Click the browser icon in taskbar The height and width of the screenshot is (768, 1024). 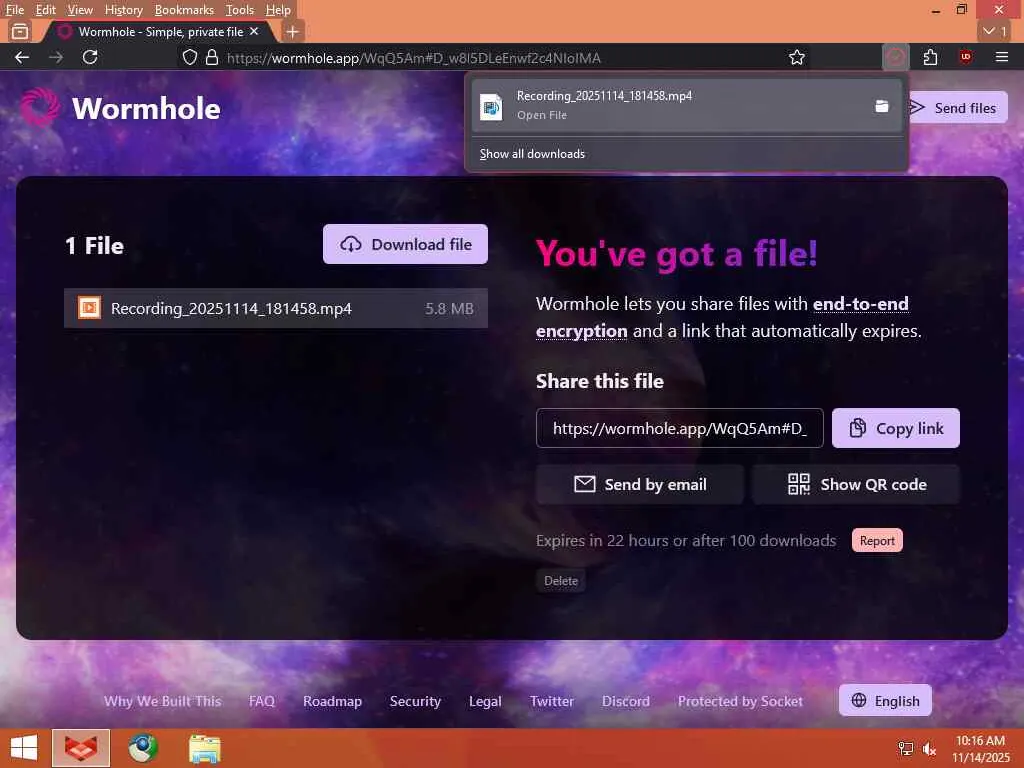click(81, 748)
